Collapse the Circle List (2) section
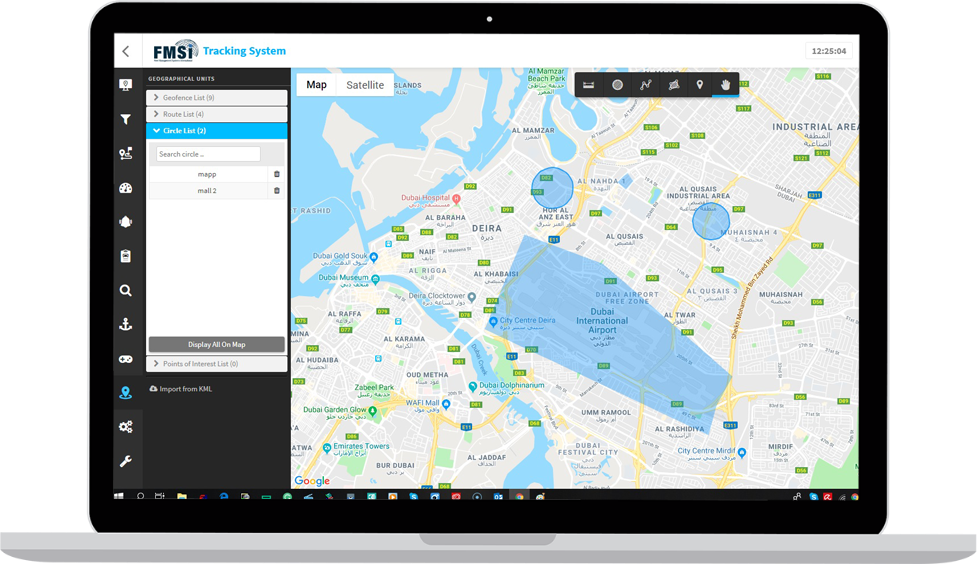The width and height of the screenshot is (977, 564). point(217,131)
